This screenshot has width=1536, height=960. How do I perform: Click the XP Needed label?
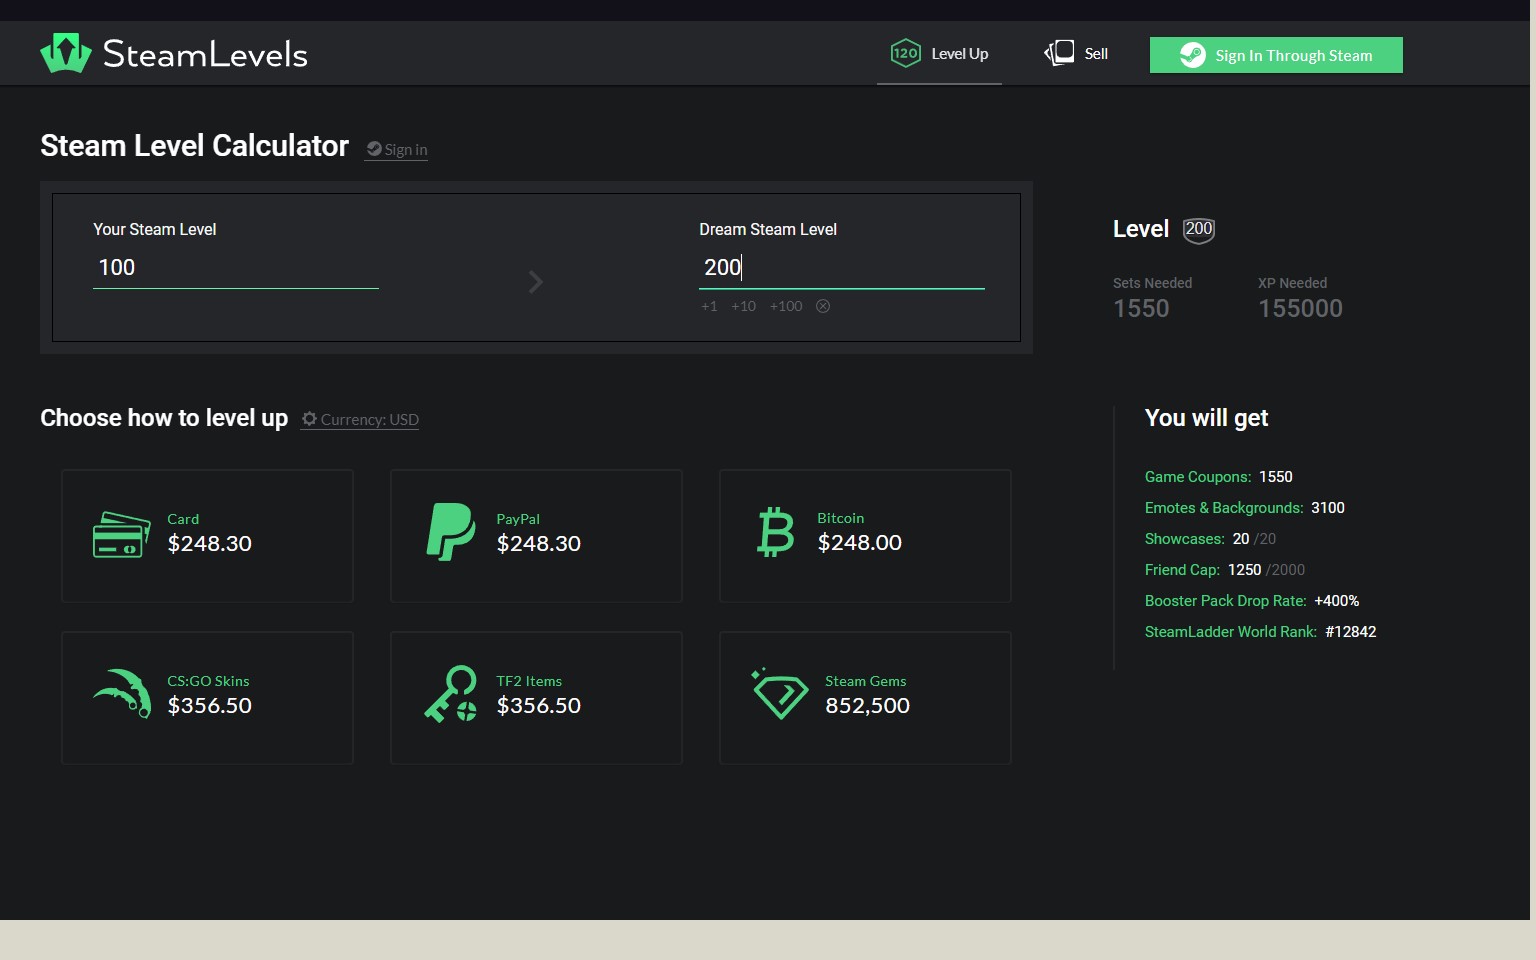1293,283
